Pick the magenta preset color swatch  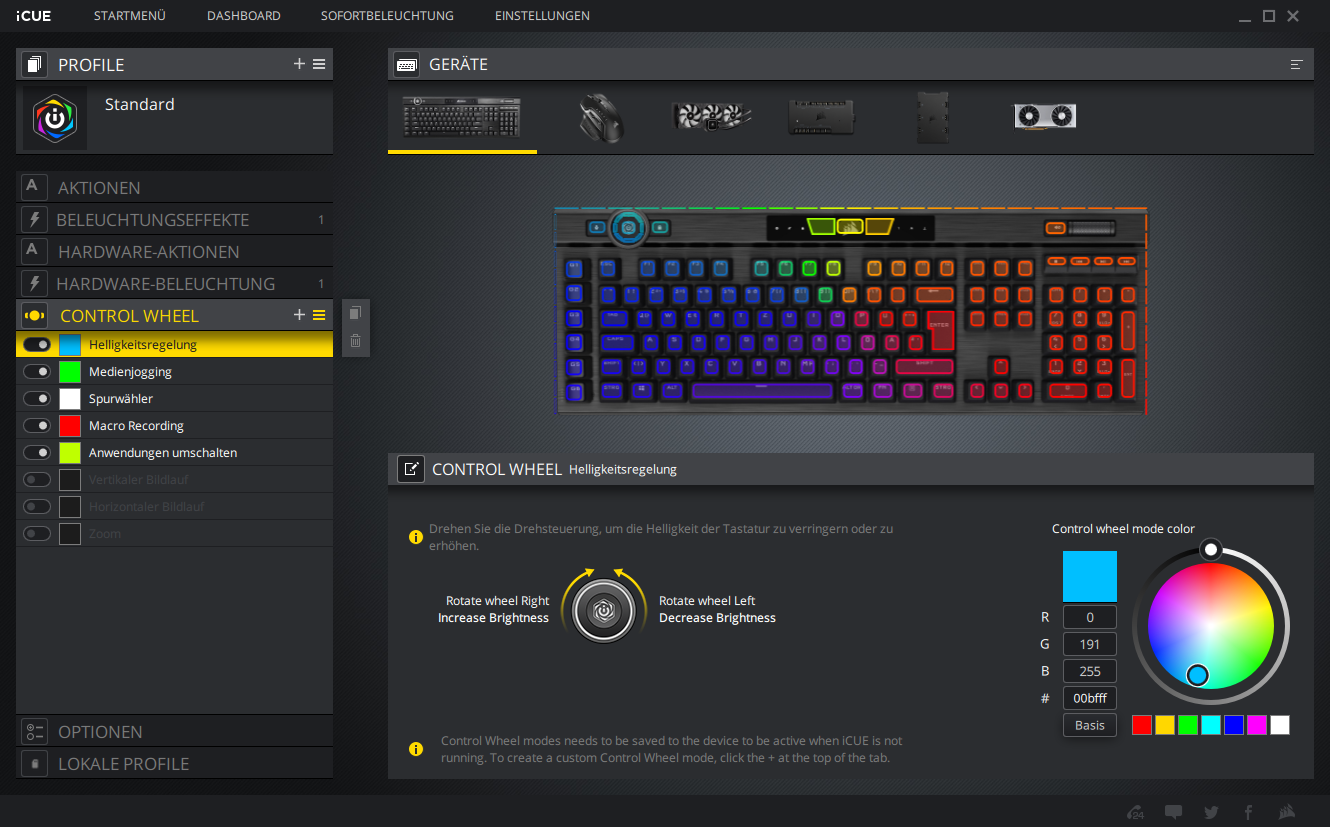tap(1257, 725)
